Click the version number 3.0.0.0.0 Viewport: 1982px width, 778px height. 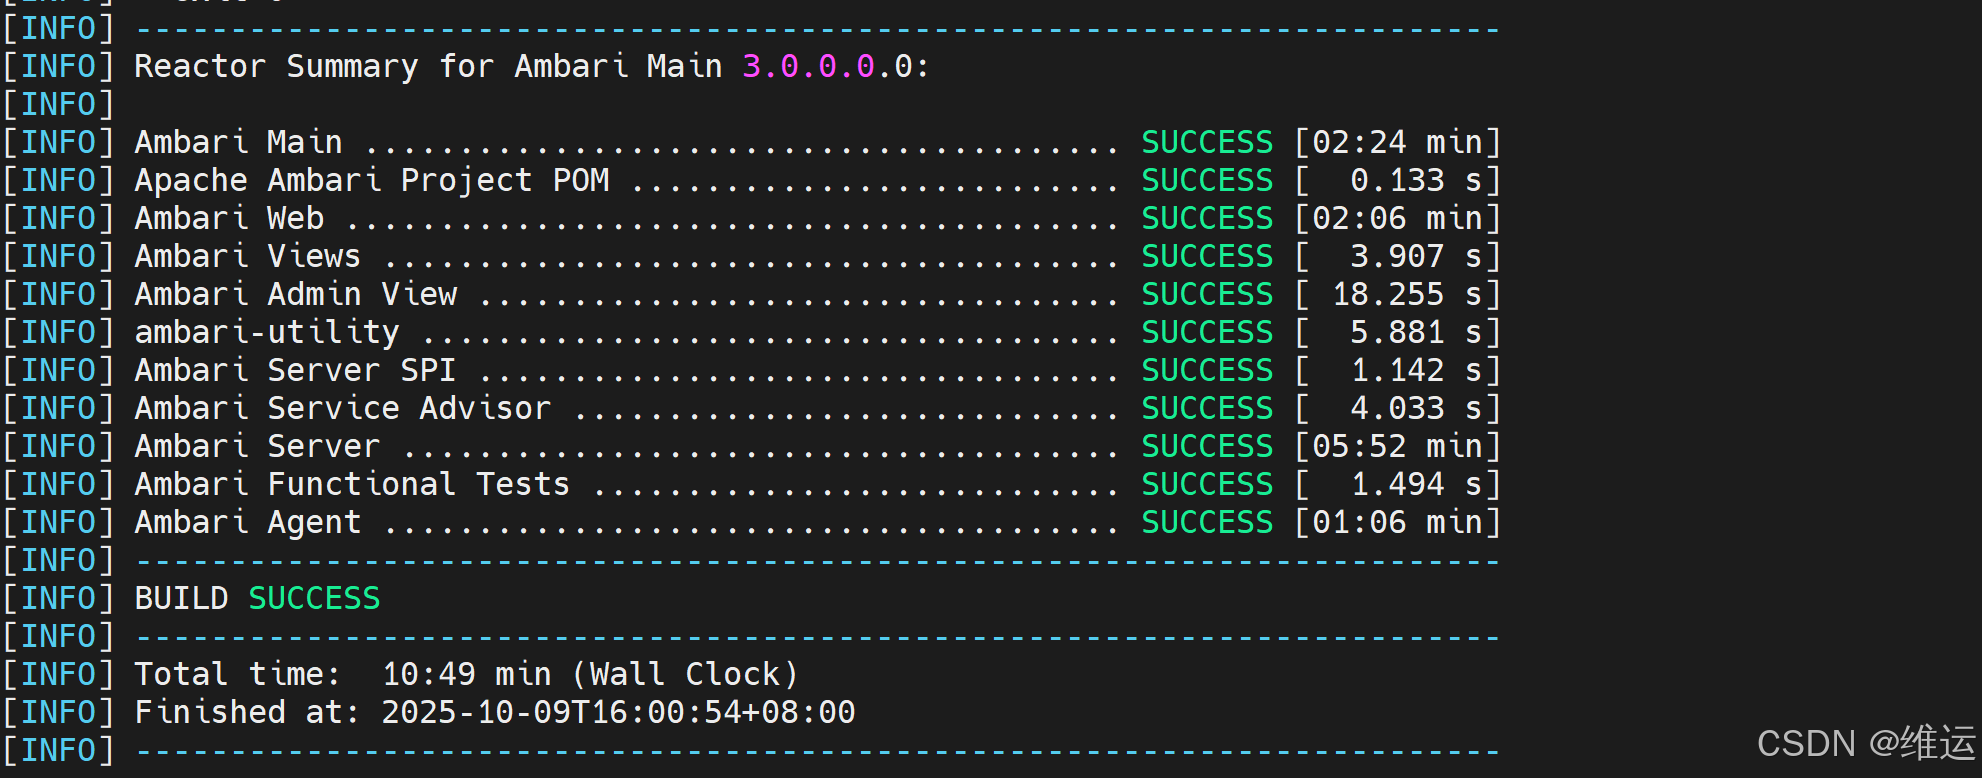click(827, 67)
